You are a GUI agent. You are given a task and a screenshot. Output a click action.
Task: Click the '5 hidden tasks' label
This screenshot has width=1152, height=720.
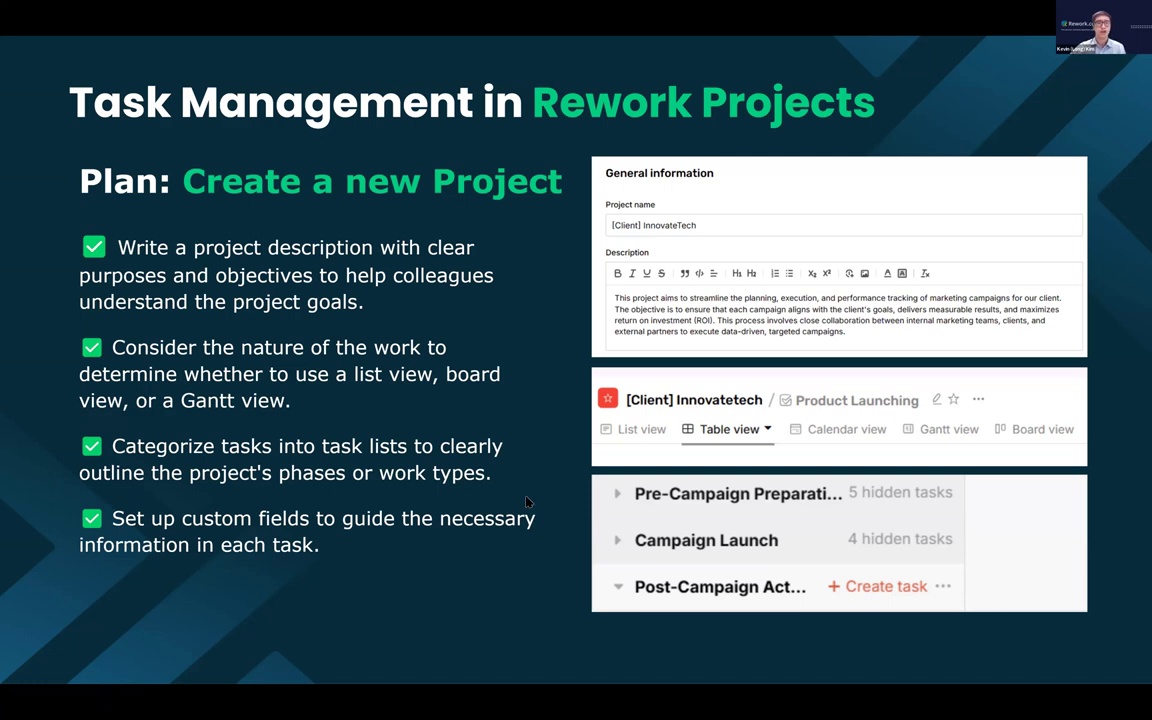point(900,492)
